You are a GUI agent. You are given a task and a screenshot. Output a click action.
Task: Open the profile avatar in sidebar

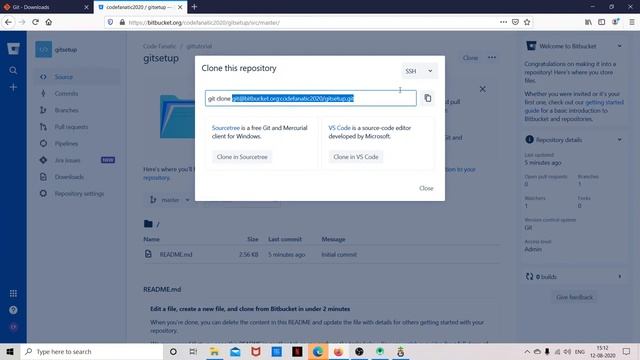tap(13, 327)
